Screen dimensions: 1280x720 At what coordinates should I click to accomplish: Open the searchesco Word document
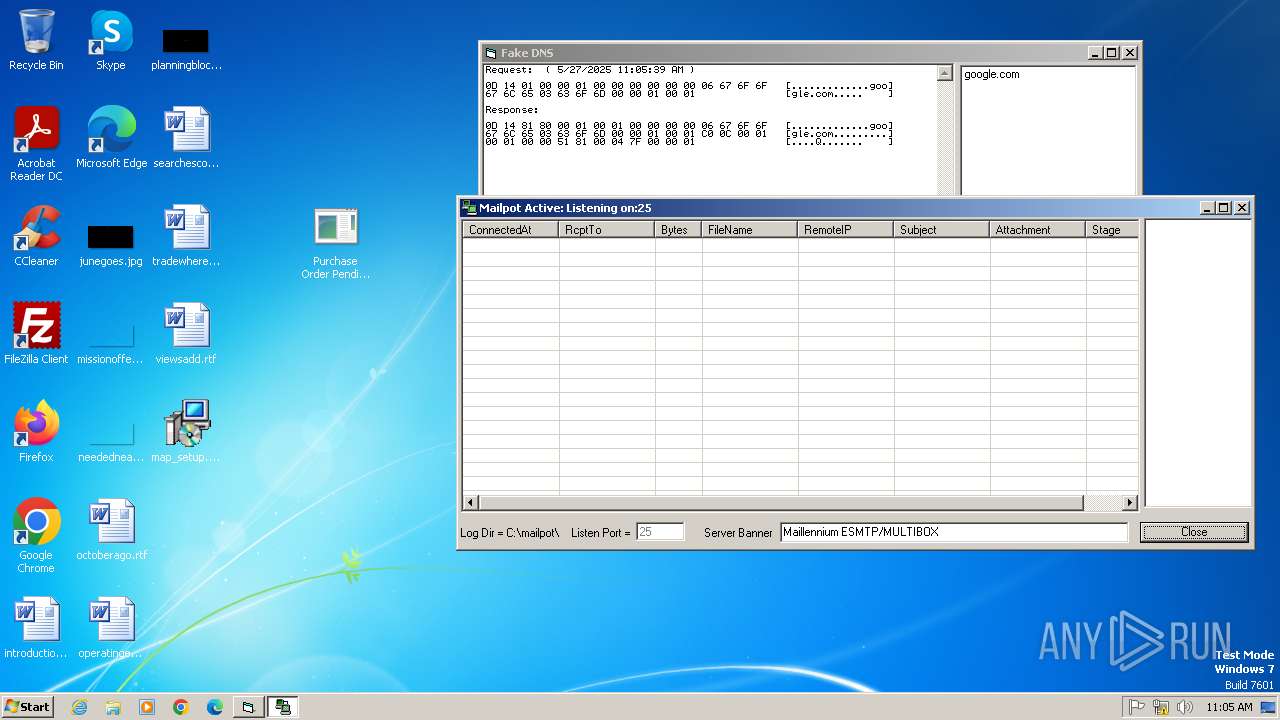[186, 137]
